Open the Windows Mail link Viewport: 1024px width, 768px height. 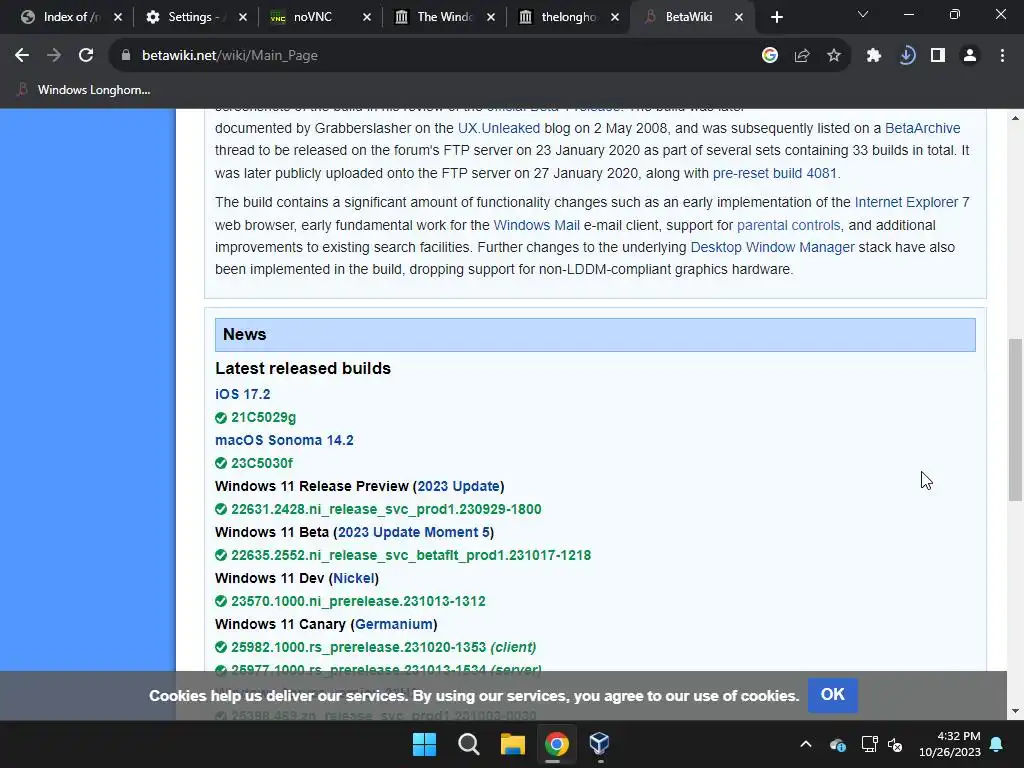(536, 225)
